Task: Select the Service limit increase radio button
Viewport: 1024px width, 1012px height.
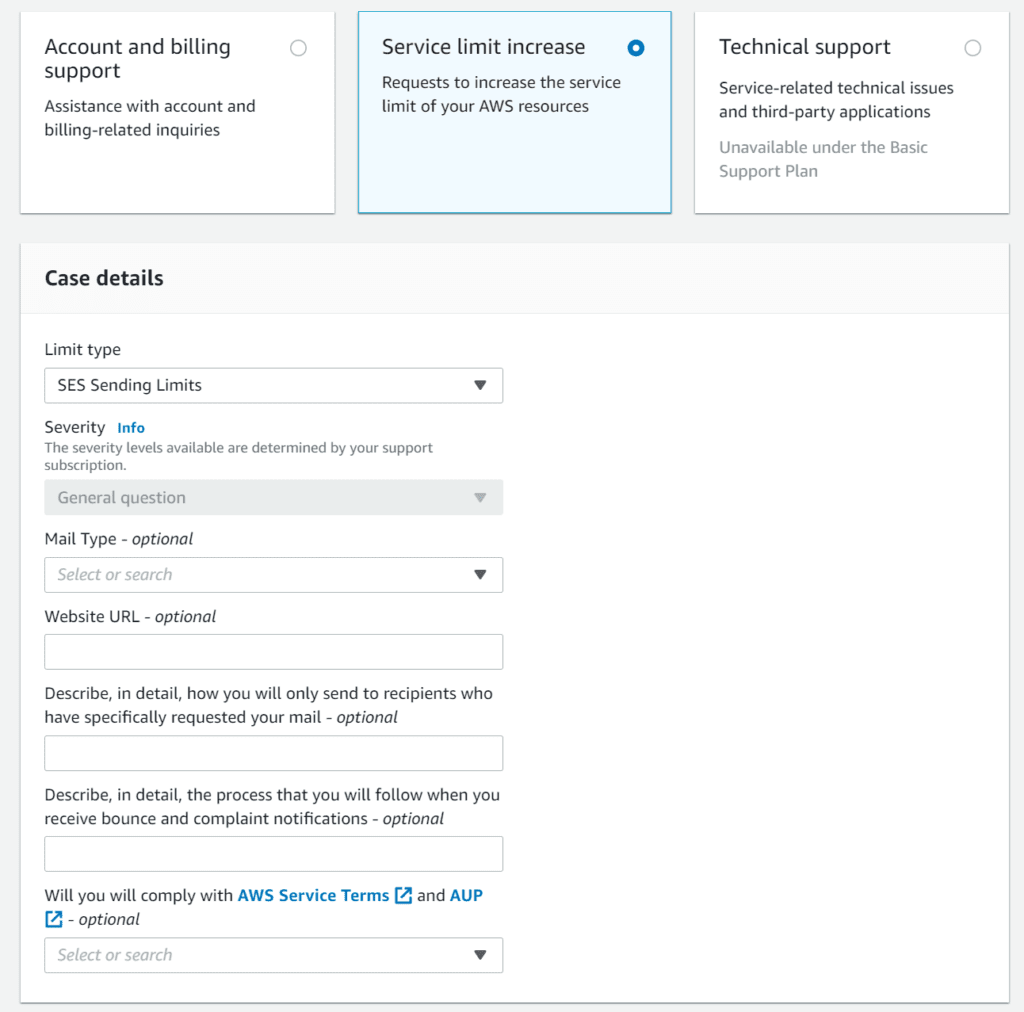Action: click(x=635, y=48)
